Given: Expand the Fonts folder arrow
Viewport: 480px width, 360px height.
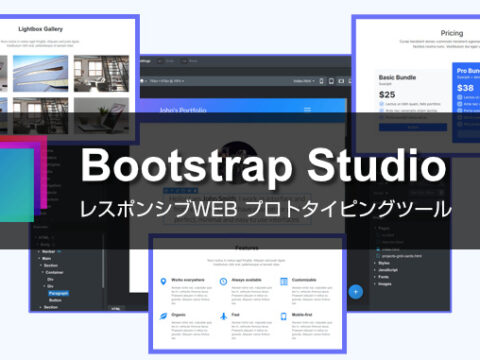Looking at the screenshot, I should pos(375,277).
